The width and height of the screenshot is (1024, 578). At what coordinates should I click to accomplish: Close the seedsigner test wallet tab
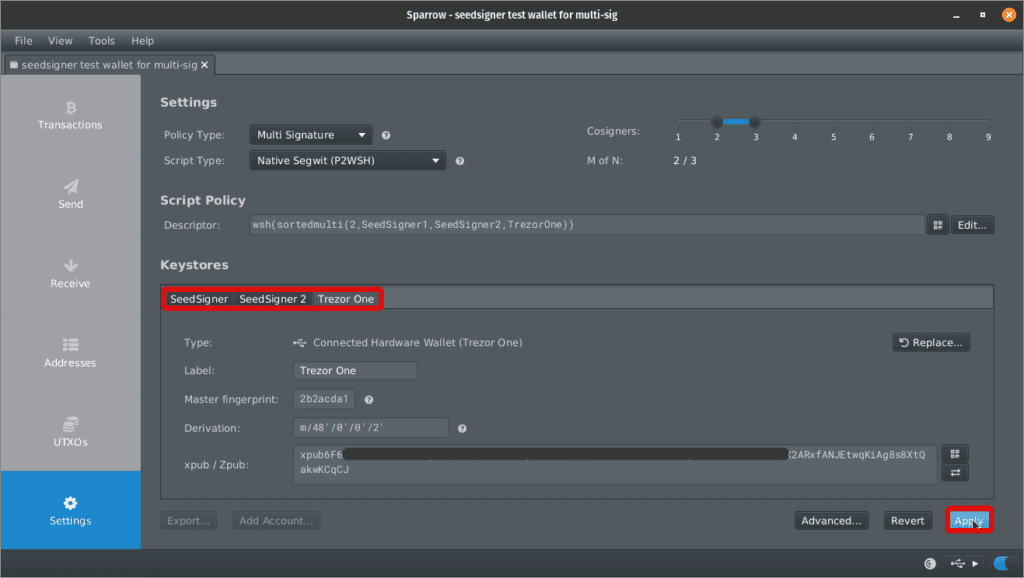[x=204, y=65]
